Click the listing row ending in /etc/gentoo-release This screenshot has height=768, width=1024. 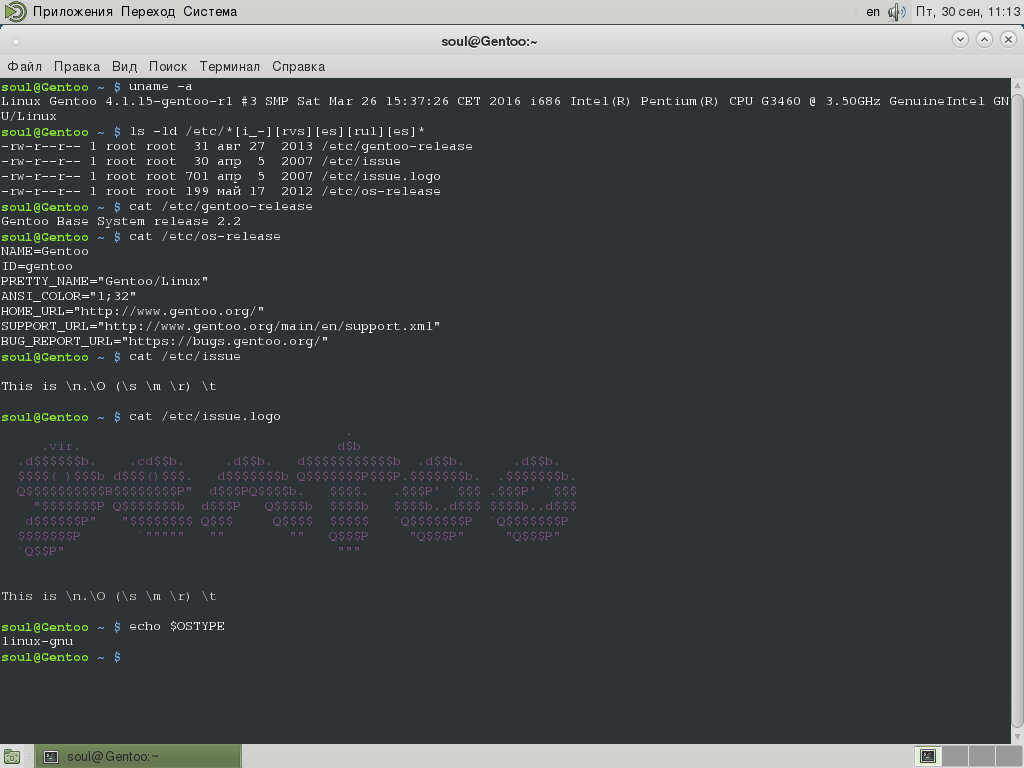pyautogui.click(x=236, y=146)
